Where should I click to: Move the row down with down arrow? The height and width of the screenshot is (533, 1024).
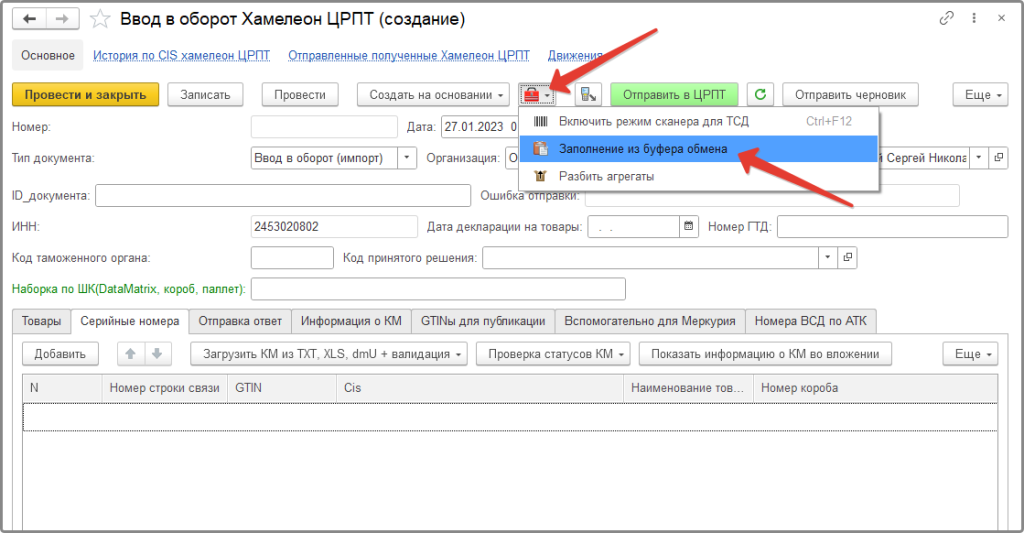(157, 354)
